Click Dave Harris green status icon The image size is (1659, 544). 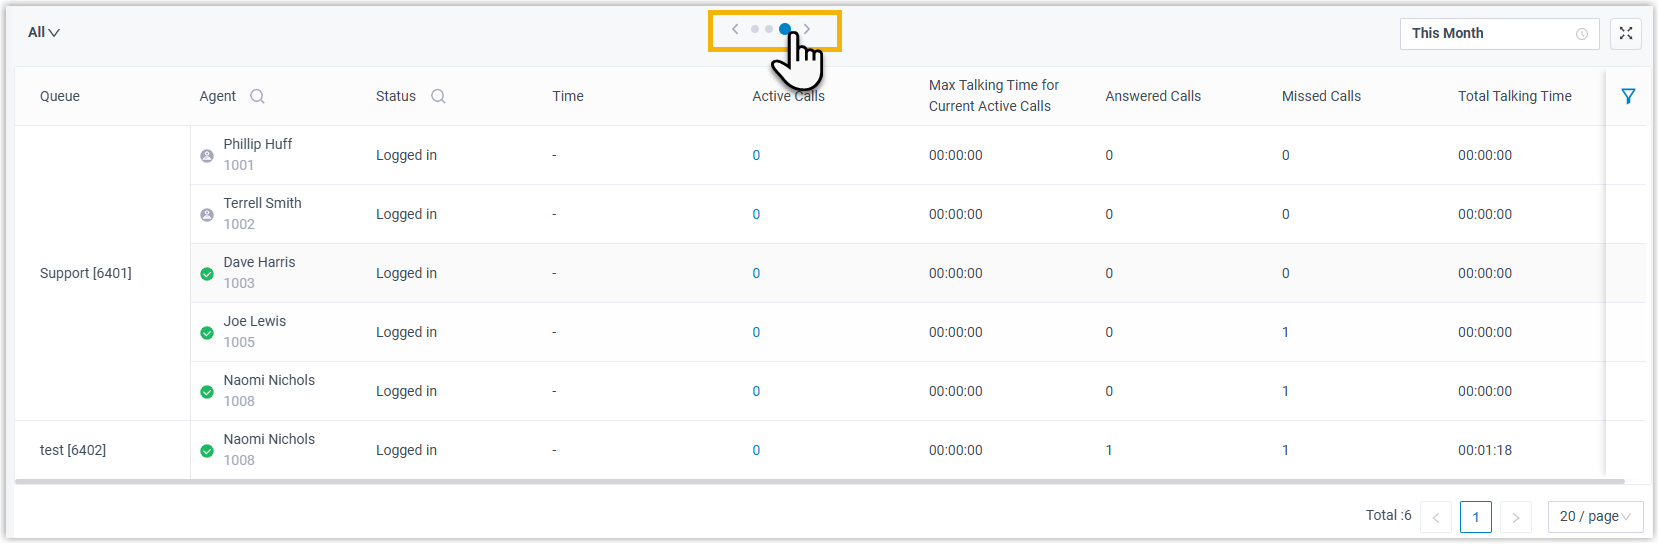(x=207, y=273)
